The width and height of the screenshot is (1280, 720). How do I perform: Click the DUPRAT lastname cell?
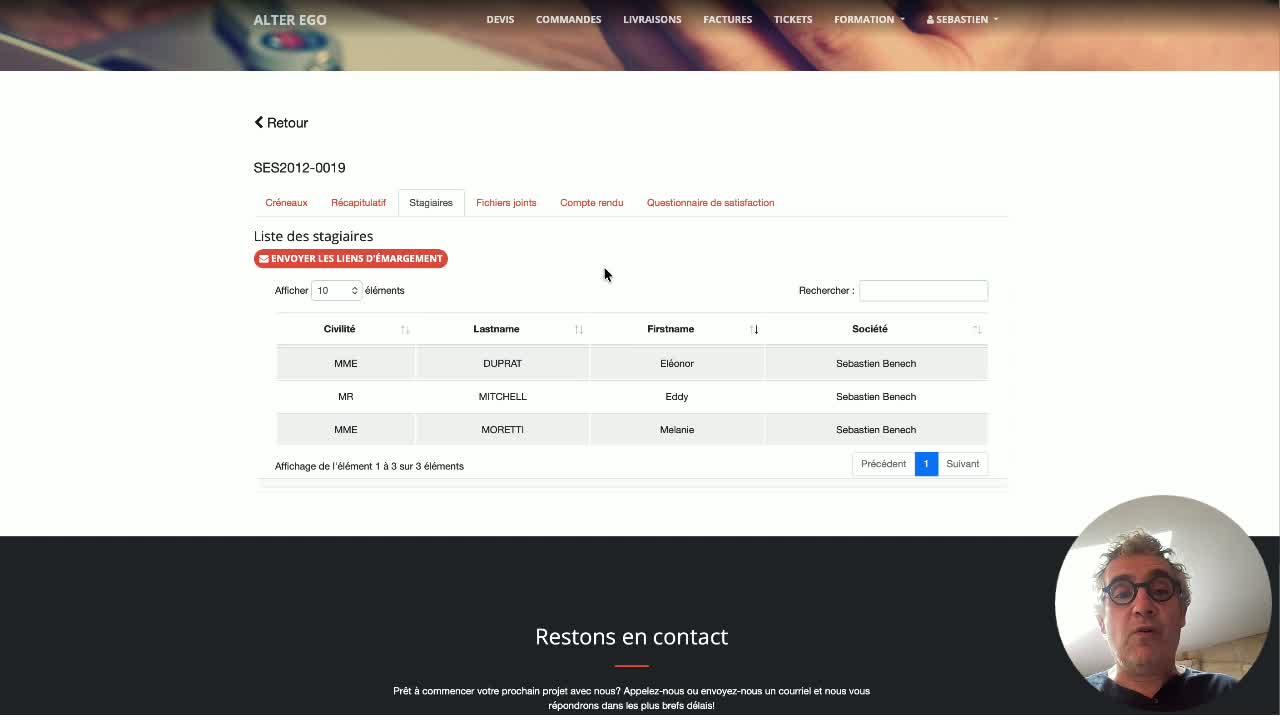(502, 363)
